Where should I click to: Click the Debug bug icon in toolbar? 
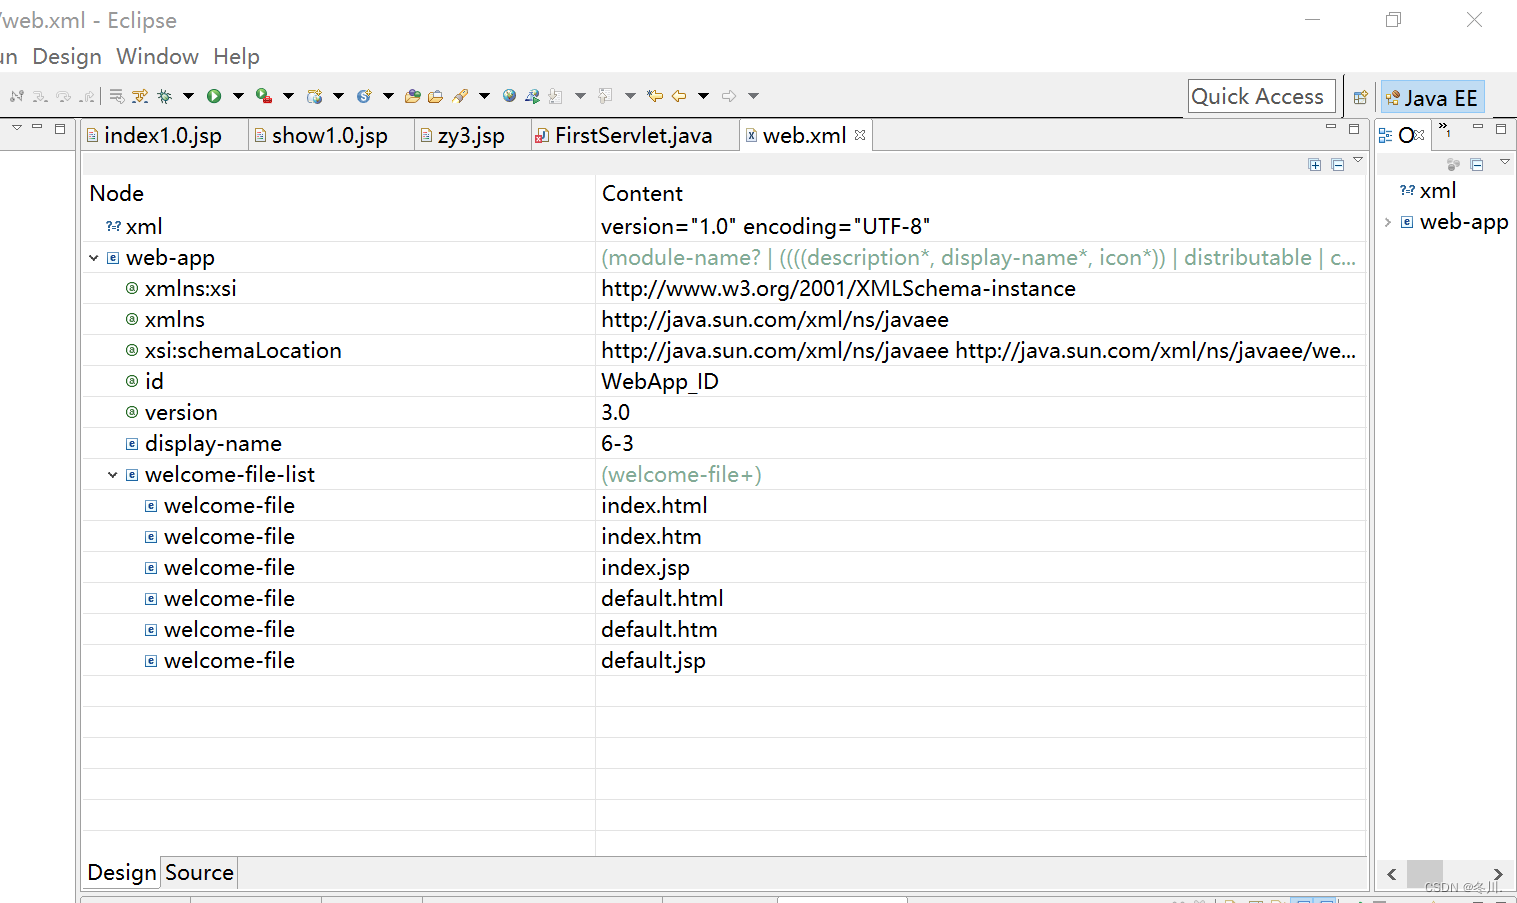click(164, 96)
